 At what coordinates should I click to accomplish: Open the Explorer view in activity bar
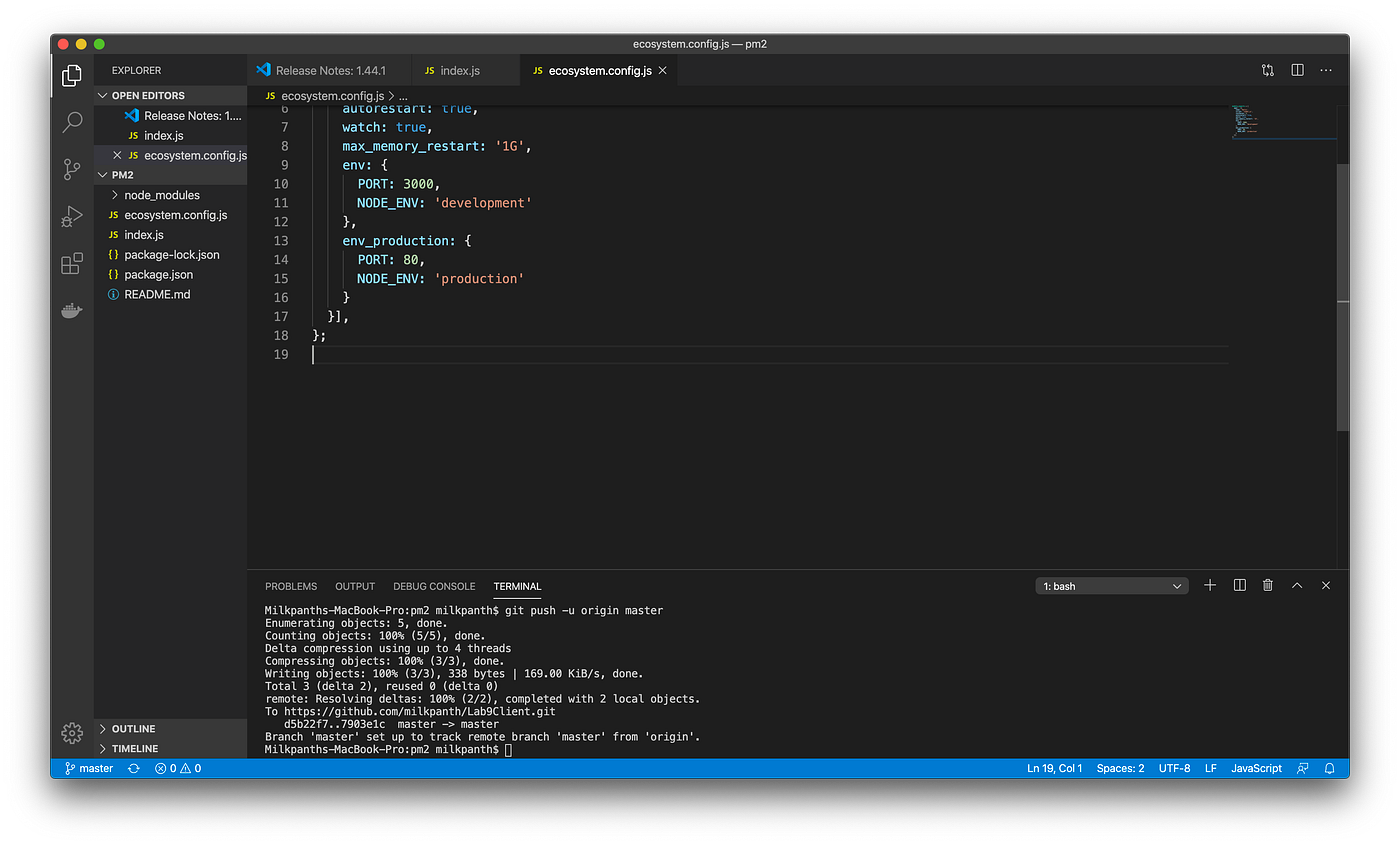click(72, 75)
